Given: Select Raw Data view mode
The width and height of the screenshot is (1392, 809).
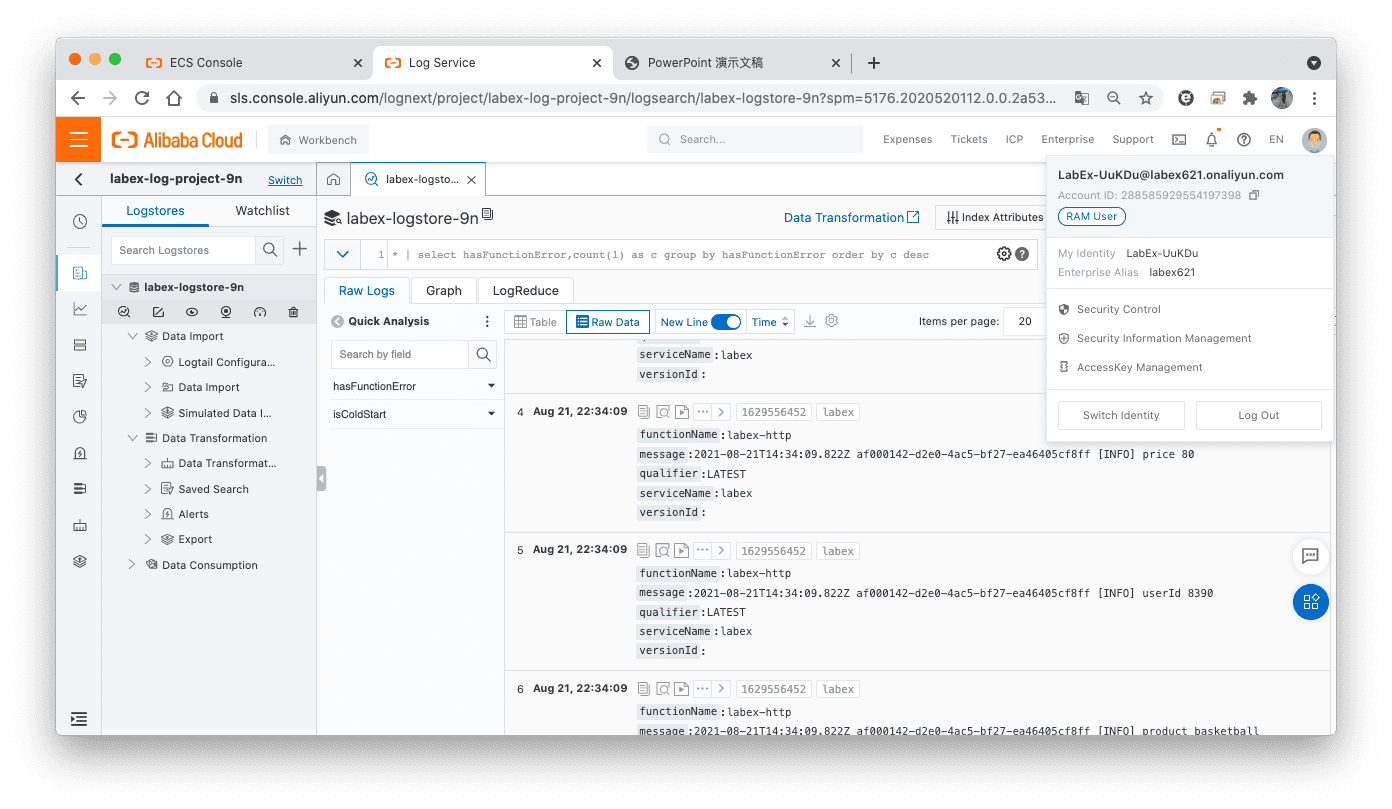Looking at the screenshot, I should (x=607, y=322).
